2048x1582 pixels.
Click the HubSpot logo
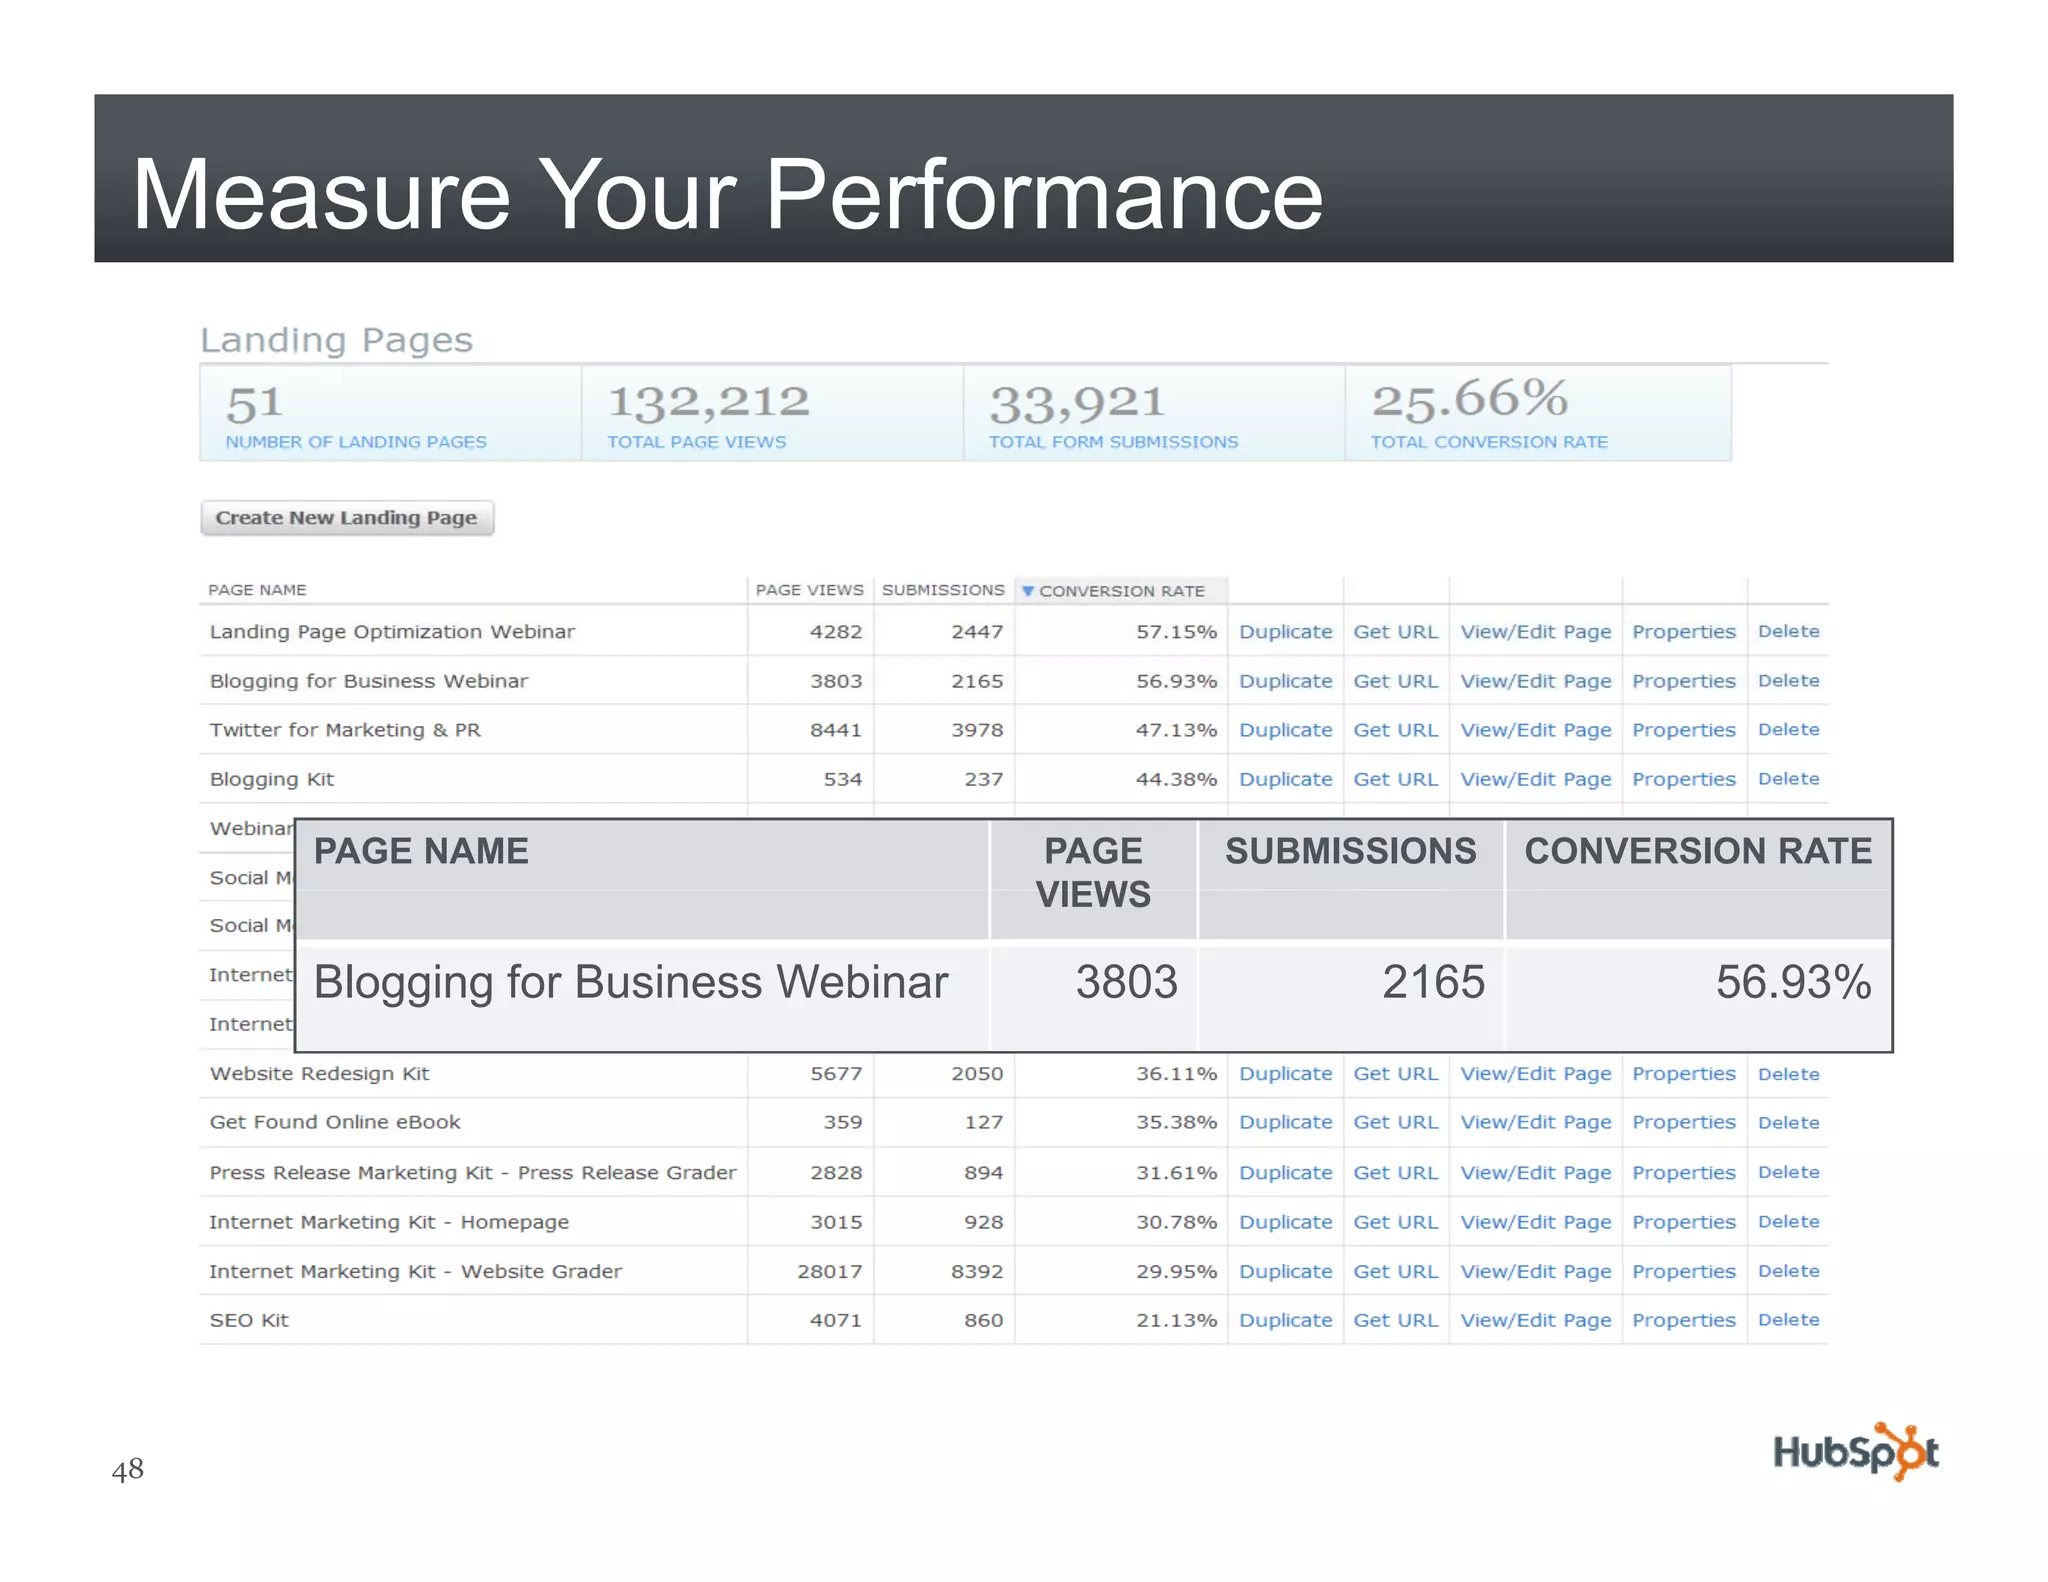tap(1856, 1452)
